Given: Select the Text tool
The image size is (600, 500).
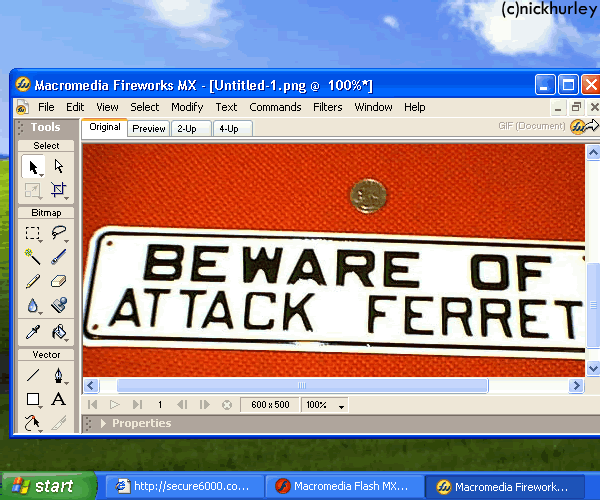Looking at the screenshot, I should (x=59, y=399).
